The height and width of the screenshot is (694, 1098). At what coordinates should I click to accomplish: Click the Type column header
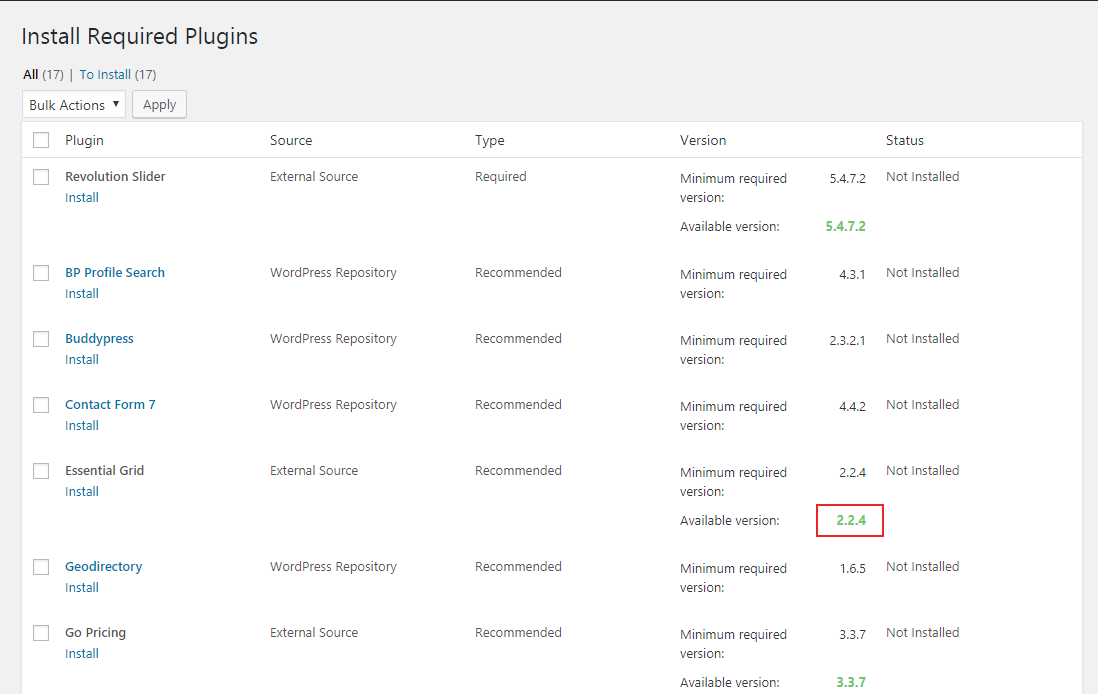pyautogui.click(x=489, y=140)
